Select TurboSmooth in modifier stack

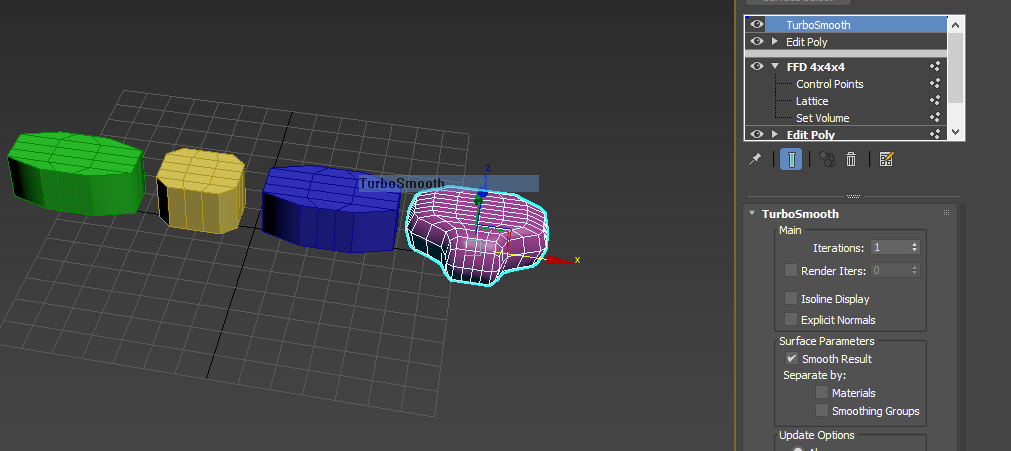click(818, 25)
